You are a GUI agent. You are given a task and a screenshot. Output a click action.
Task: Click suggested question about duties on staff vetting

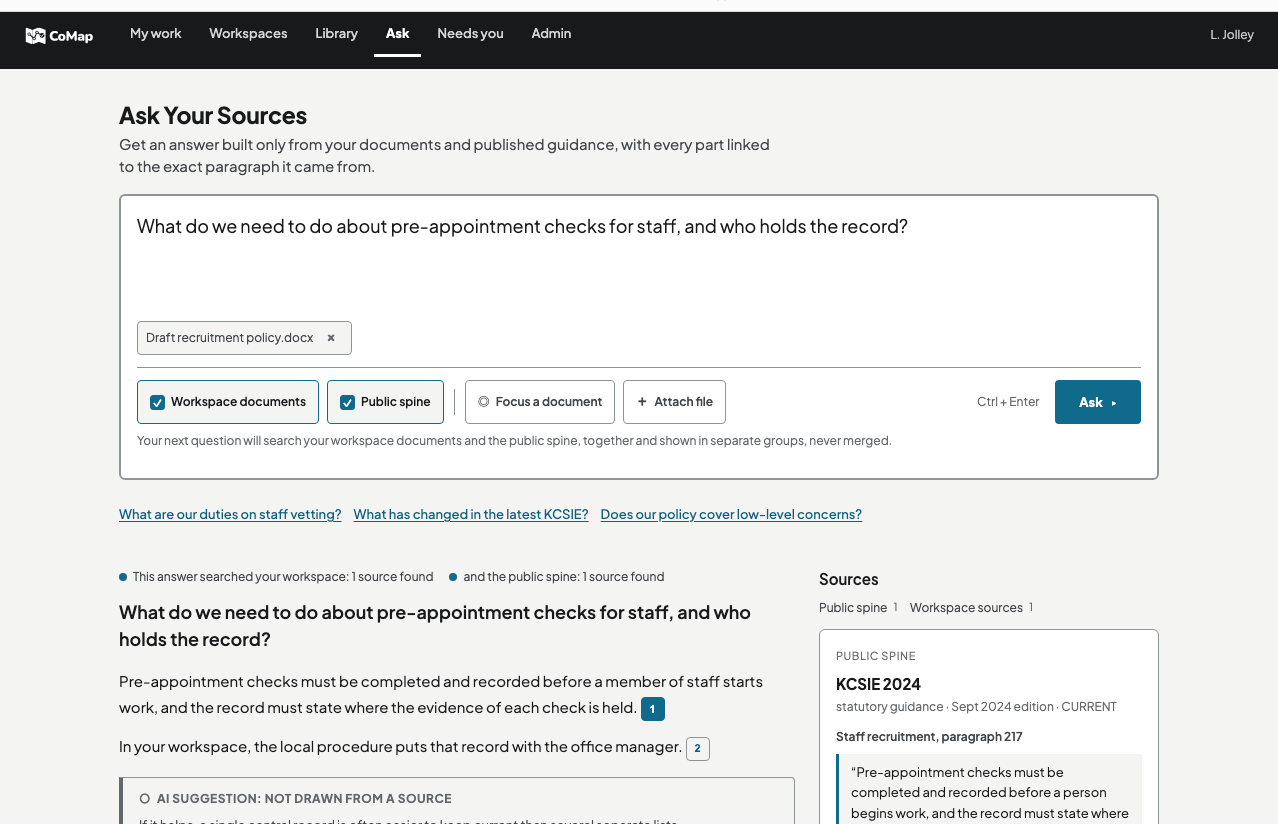230,515
